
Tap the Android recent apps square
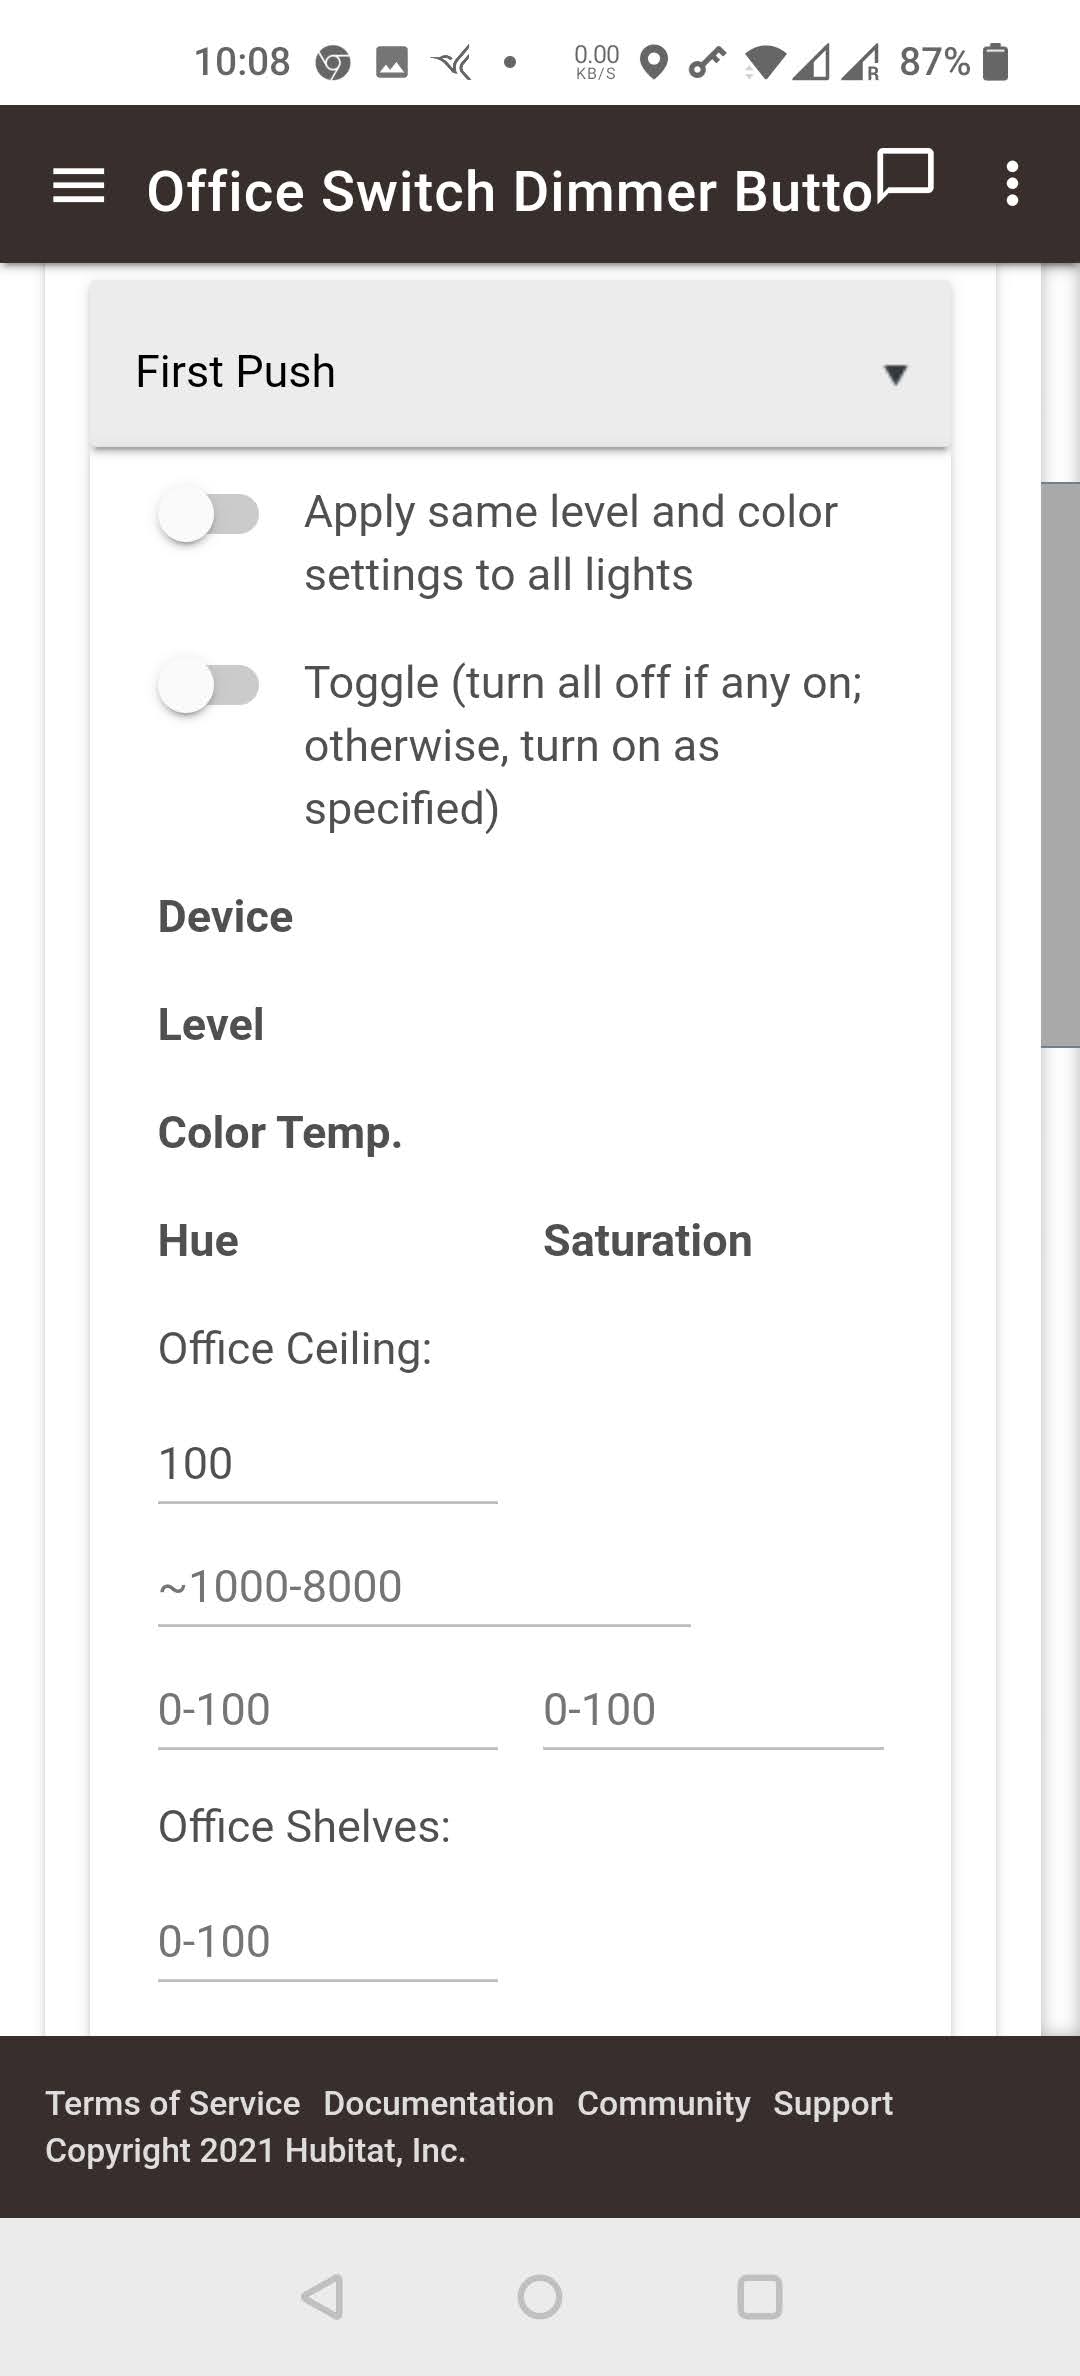click(x=759, y=2297)
